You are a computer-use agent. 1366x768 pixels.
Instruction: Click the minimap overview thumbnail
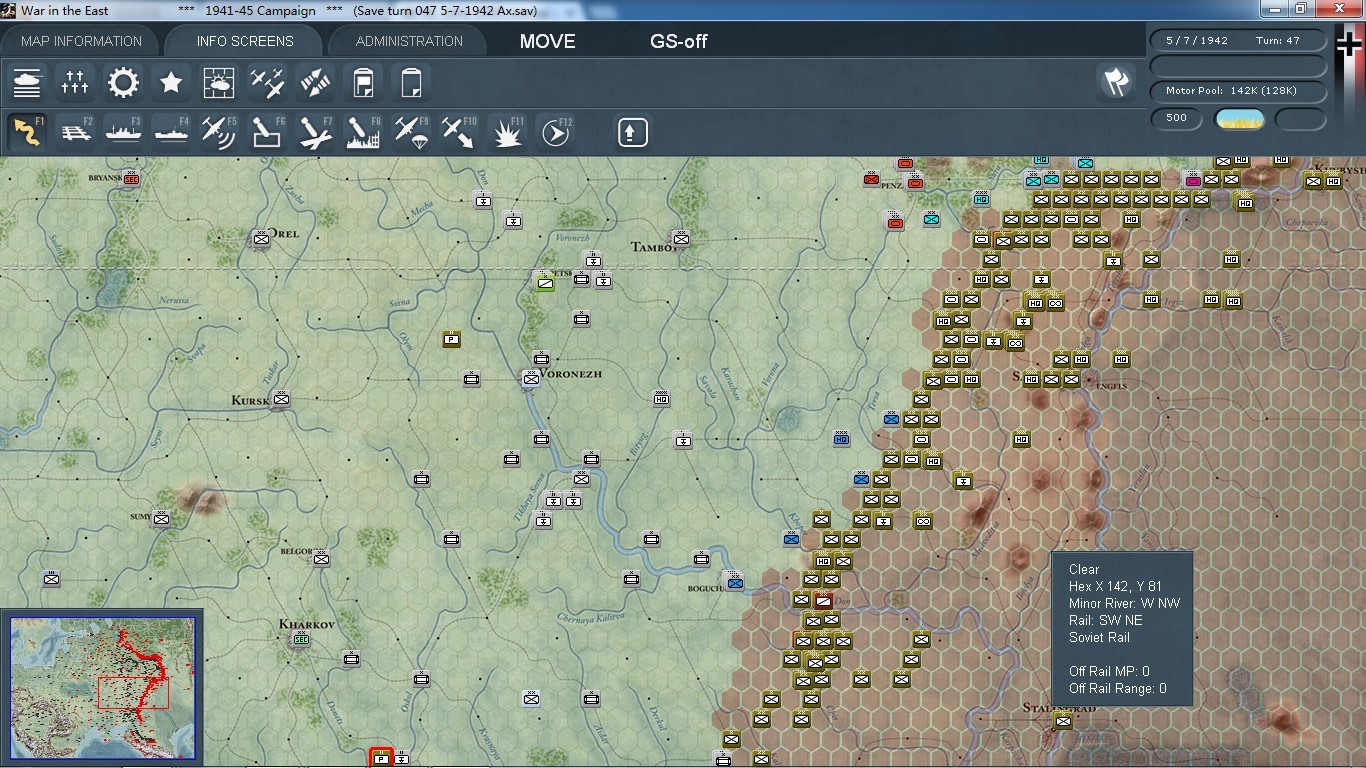point(103,688)
